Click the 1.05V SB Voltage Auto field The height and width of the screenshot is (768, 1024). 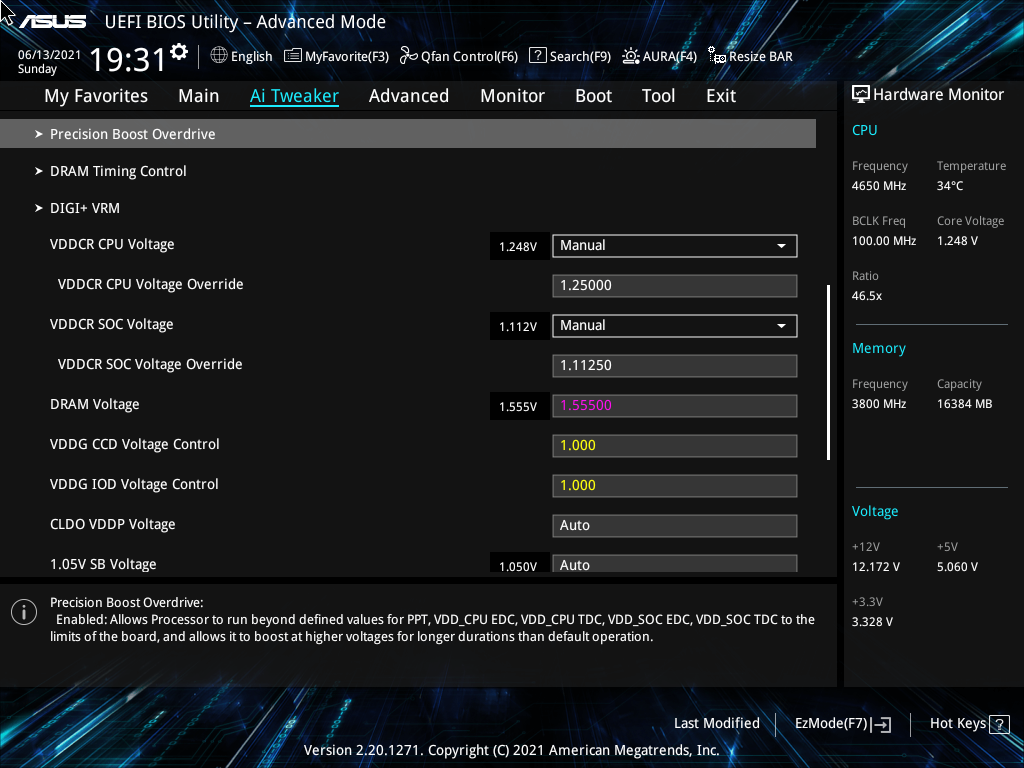click(x=675, y=564)
